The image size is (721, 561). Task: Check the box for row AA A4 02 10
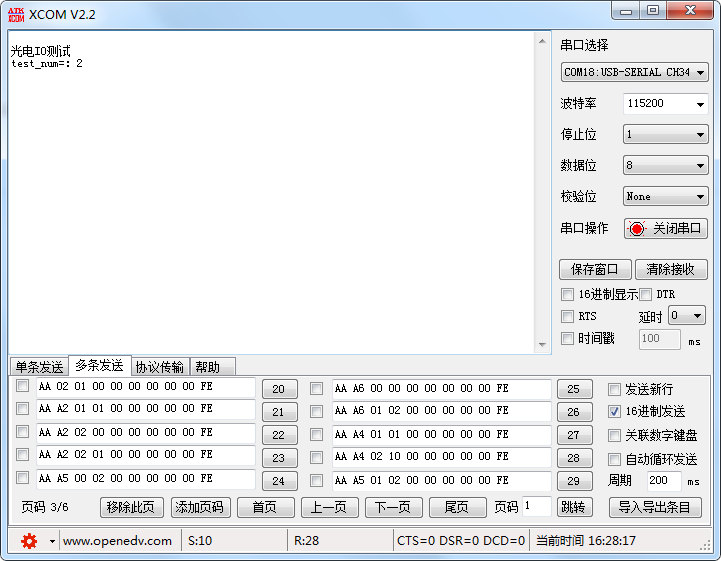click(x=316, y=457)
